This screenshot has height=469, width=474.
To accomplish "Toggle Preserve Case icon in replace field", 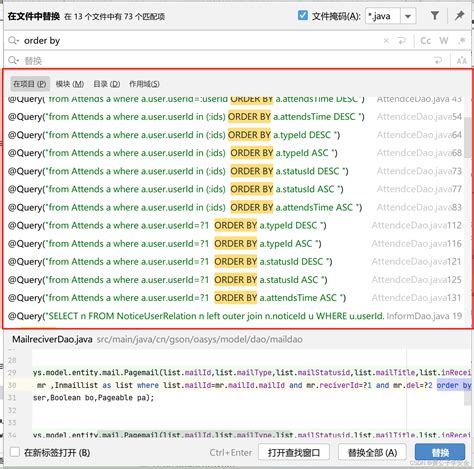I will point(462,61).
